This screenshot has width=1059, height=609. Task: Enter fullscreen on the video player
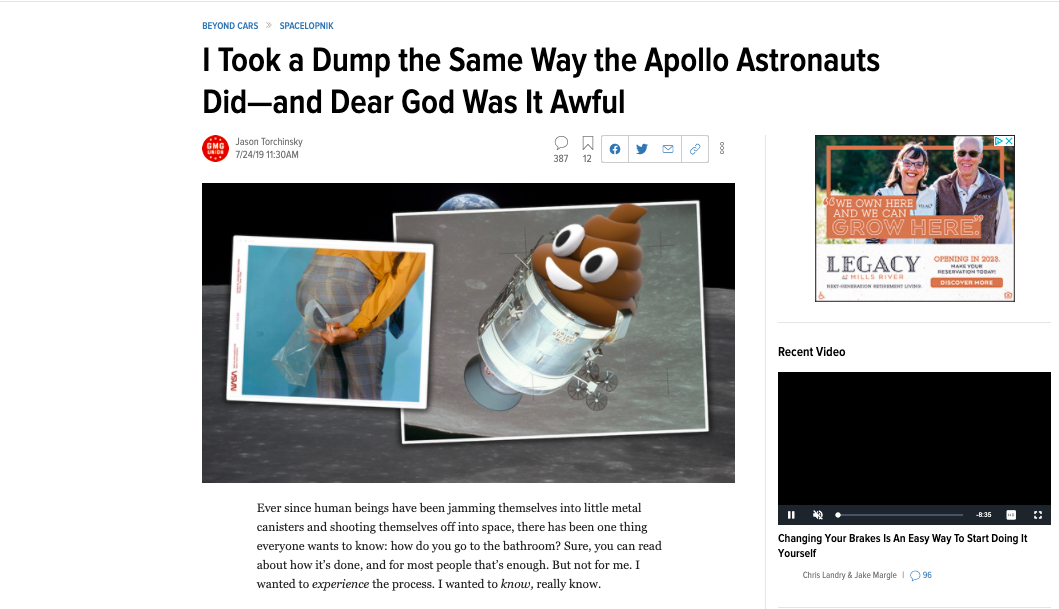1038,515
